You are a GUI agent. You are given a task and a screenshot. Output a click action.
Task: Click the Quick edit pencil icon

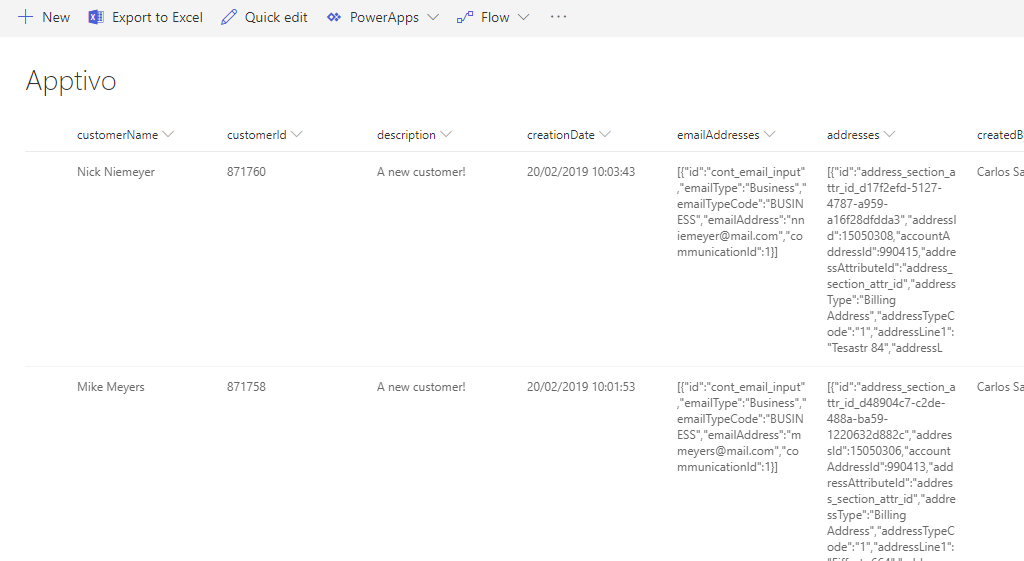pyautogui.click(x=230, y=17)
